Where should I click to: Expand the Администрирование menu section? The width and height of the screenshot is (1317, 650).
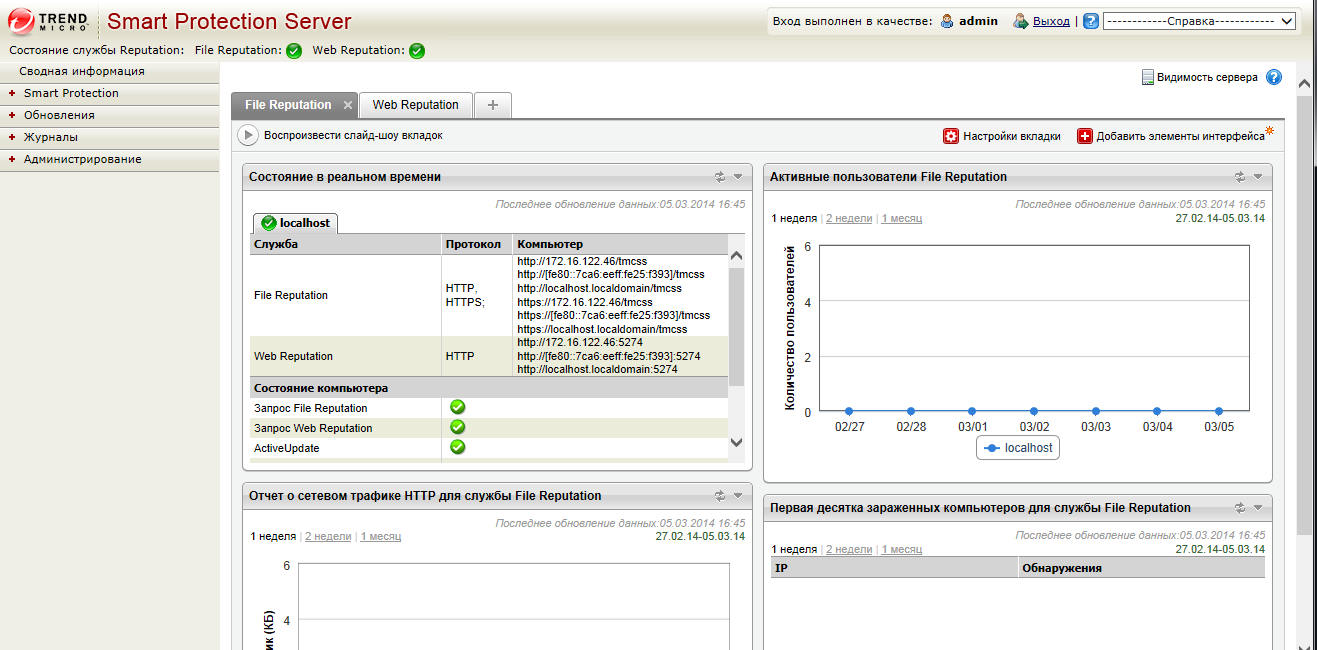[82, 159]
